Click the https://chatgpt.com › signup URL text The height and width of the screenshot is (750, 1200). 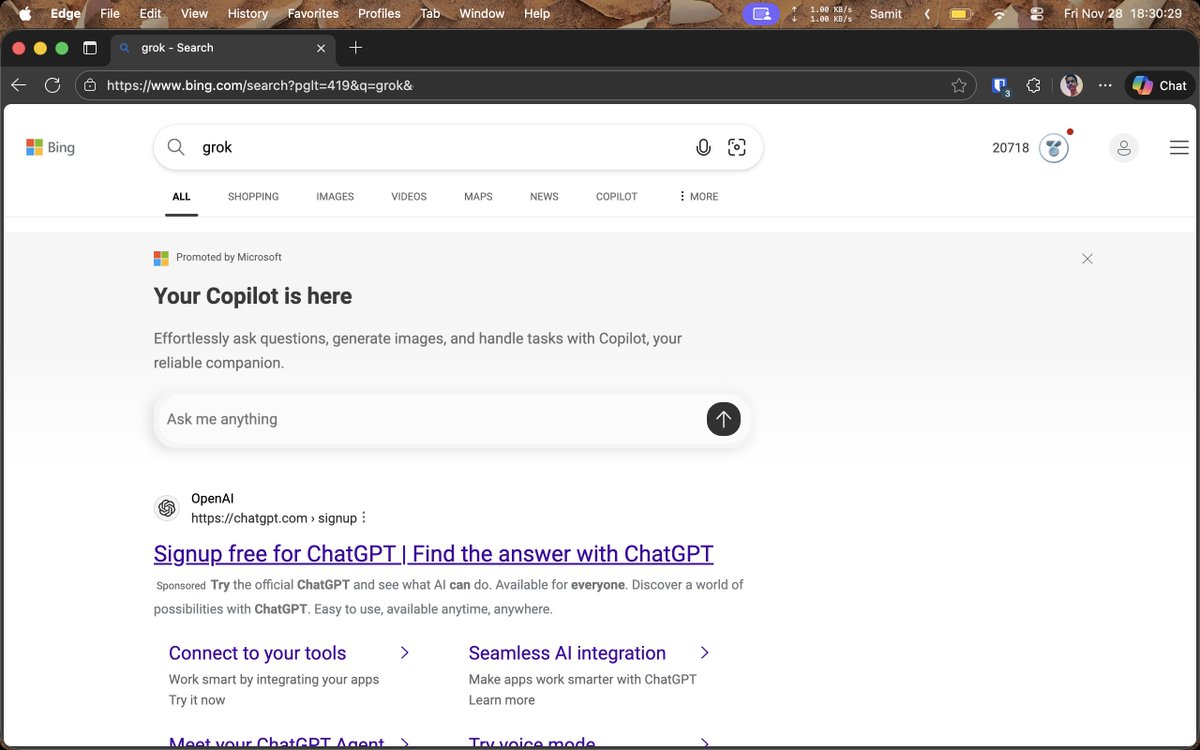point(274,518)
